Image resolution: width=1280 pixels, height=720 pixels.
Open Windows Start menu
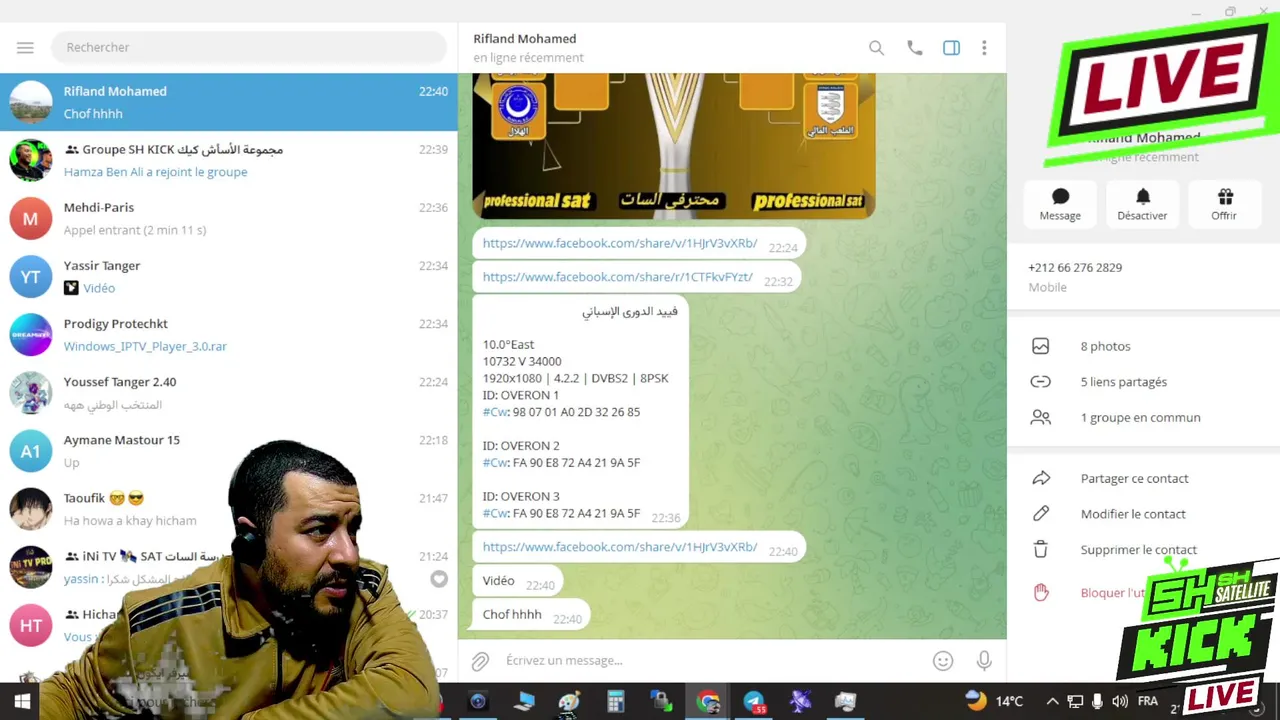coord(22,702)
